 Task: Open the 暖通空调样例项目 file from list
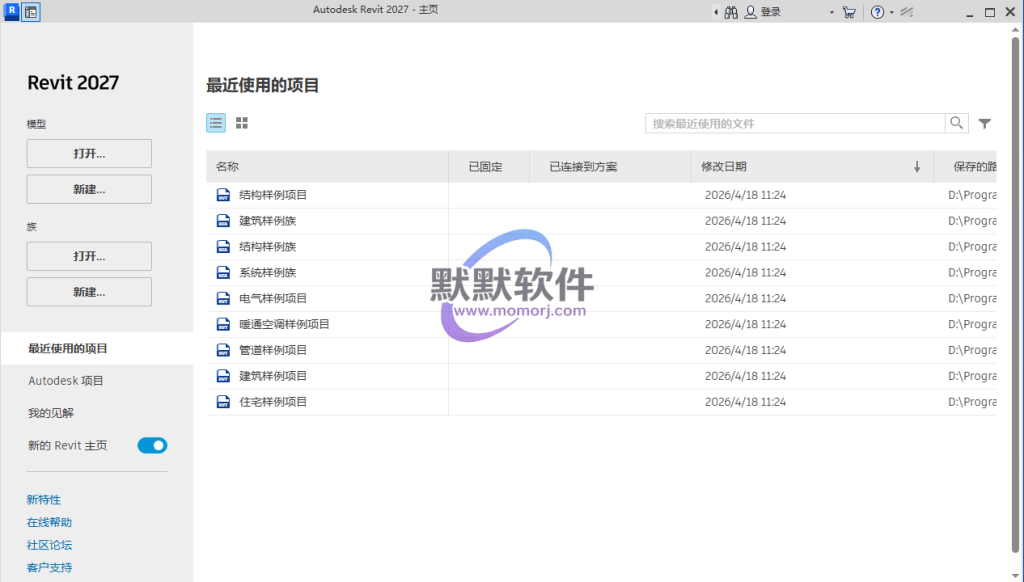(285, 324)
